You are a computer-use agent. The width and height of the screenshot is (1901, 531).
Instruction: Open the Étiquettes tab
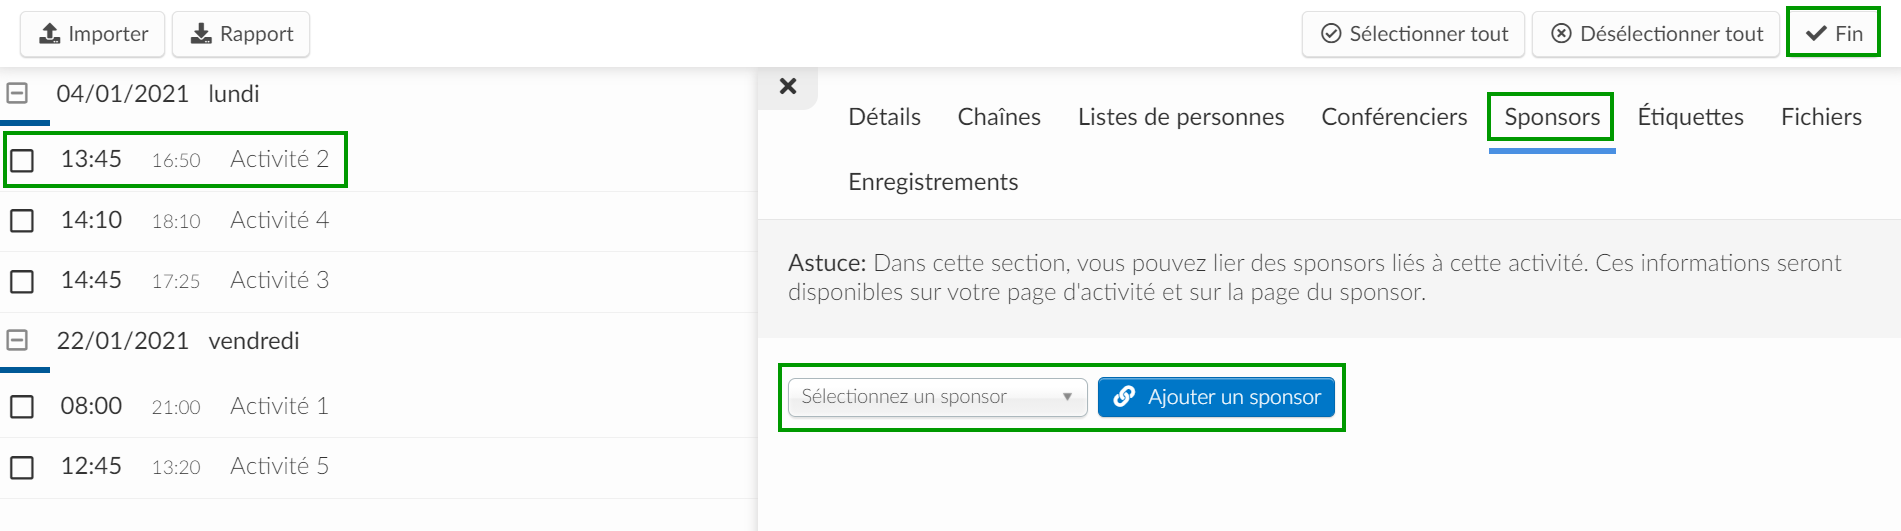(1690, 117)
